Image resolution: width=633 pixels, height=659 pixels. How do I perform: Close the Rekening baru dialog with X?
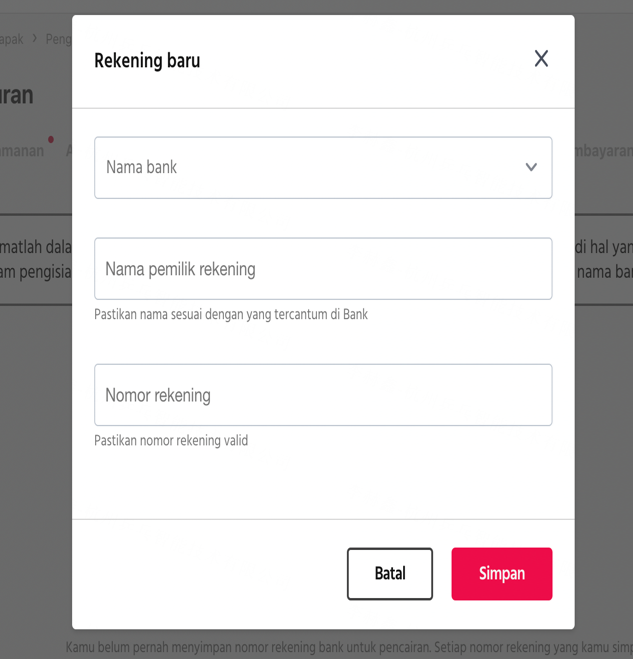(541, 59)
